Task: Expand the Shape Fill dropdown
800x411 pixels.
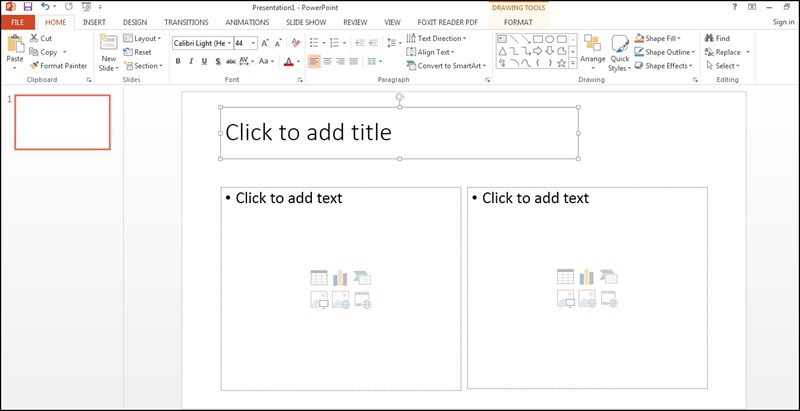Action: pos(679,38)
